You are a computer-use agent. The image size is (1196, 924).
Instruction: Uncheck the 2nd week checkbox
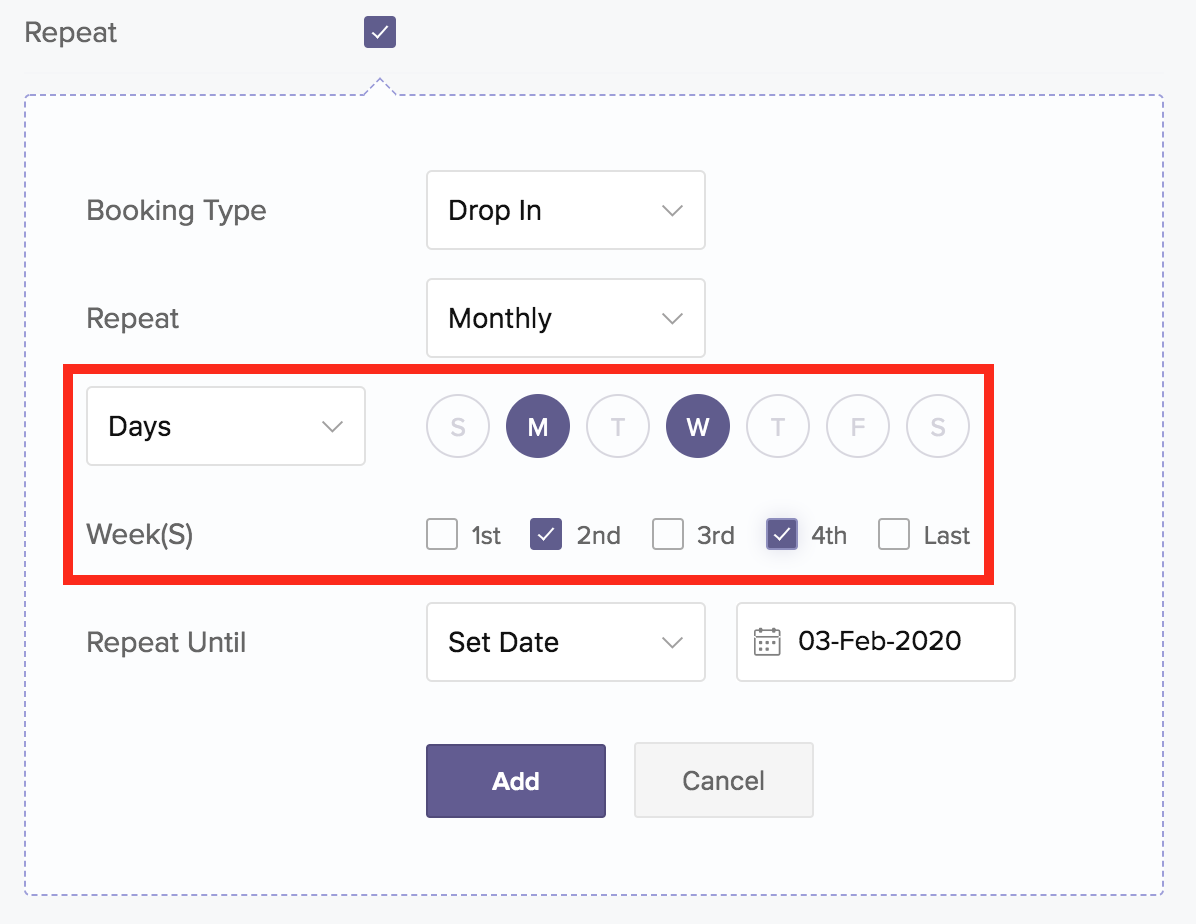pyautogui.click(x=545, y=535)
